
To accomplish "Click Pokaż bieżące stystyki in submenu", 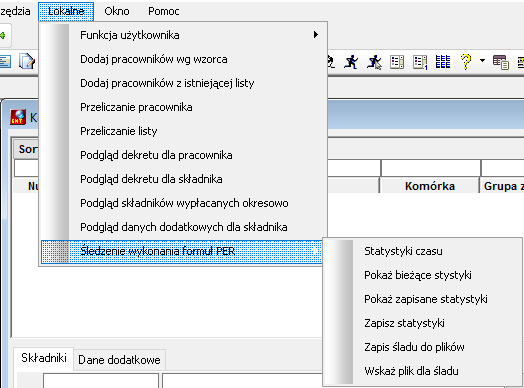I will pyautogui.click(x=422, y=275).
